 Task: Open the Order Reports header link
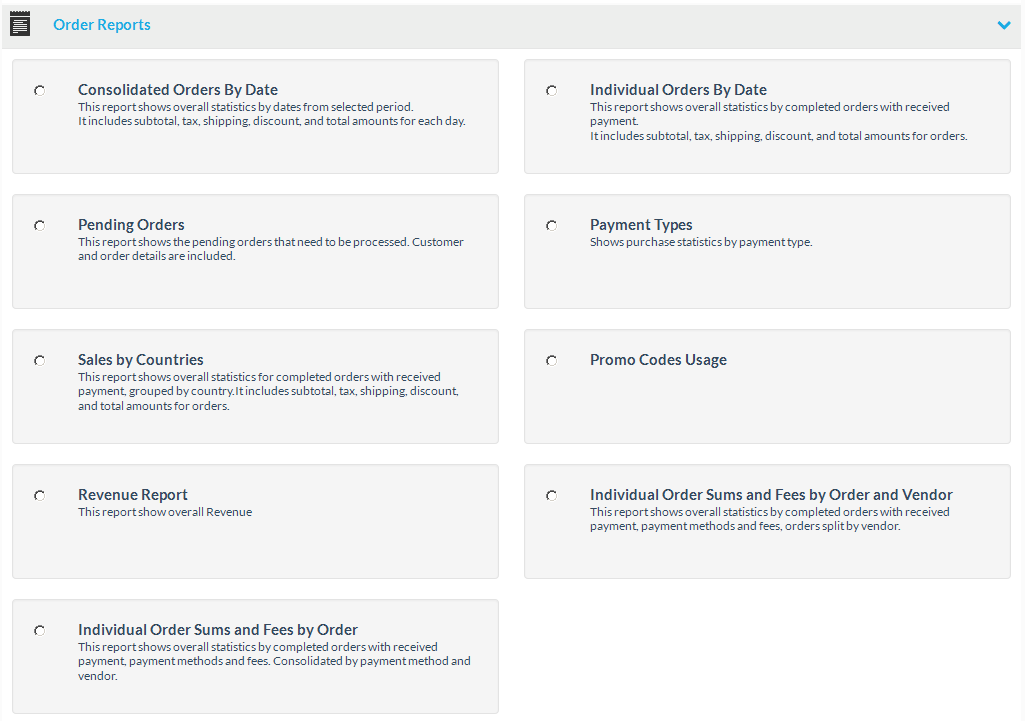102,25
